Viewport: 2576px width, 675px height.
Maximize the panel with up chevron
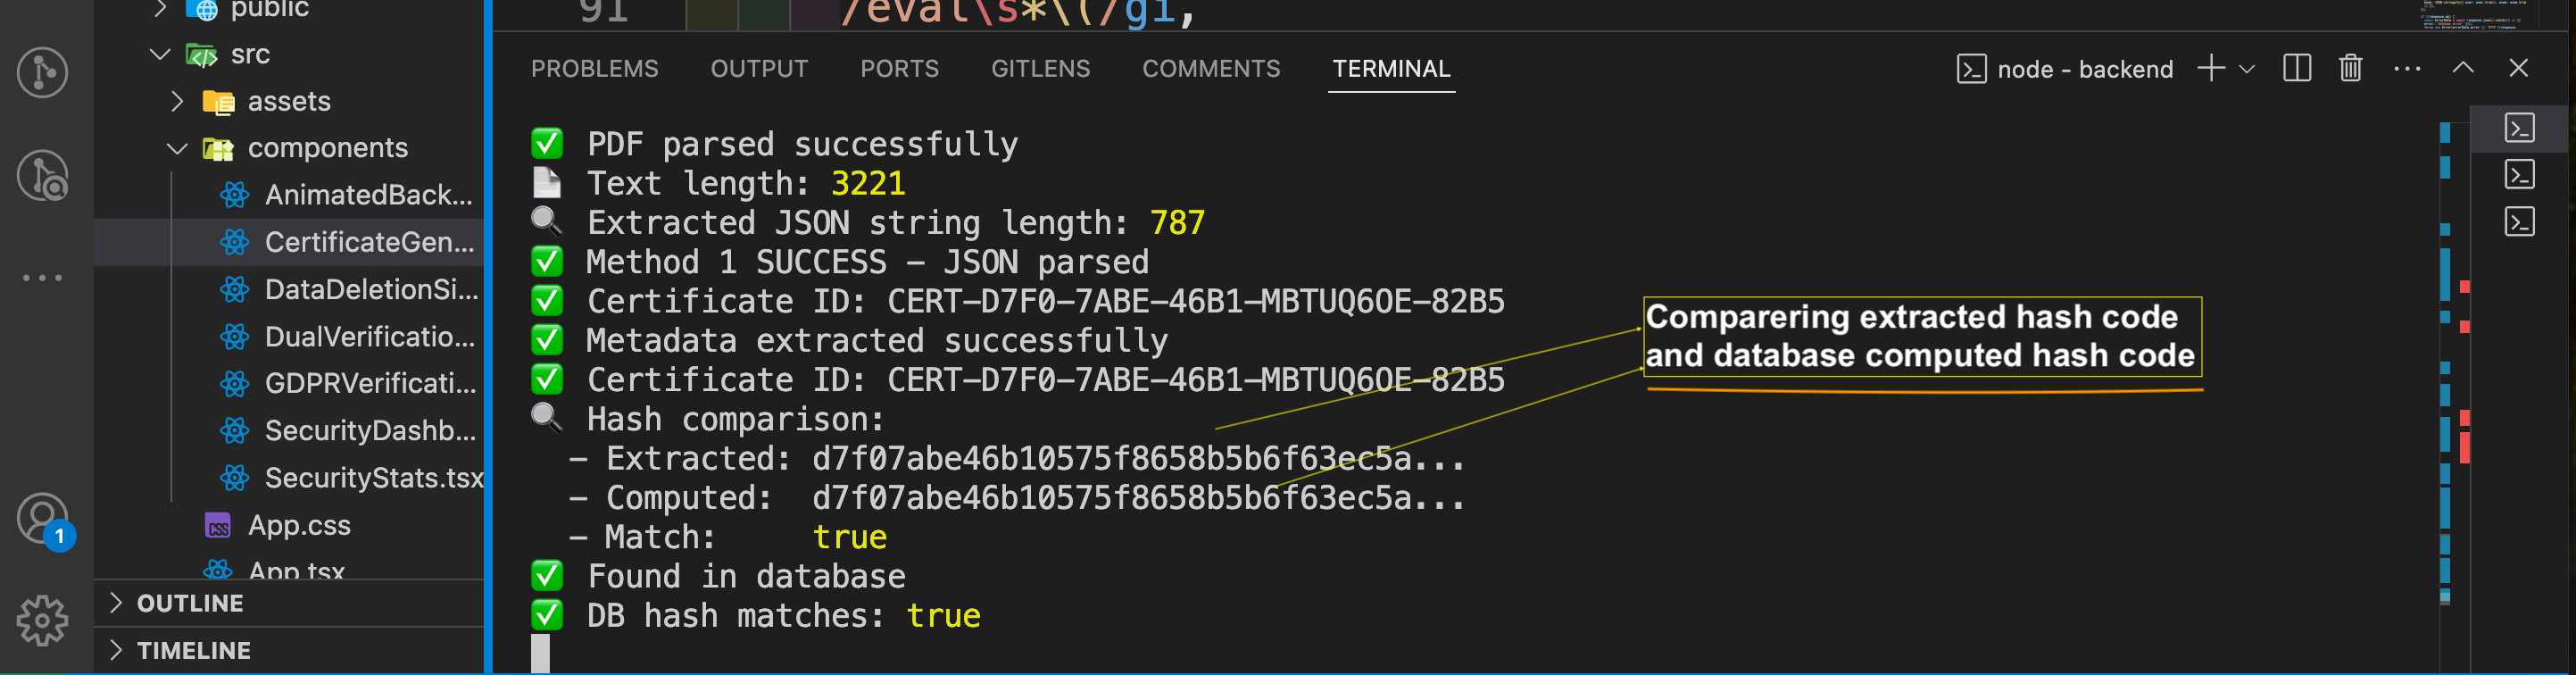click(x=2463, y=68)
